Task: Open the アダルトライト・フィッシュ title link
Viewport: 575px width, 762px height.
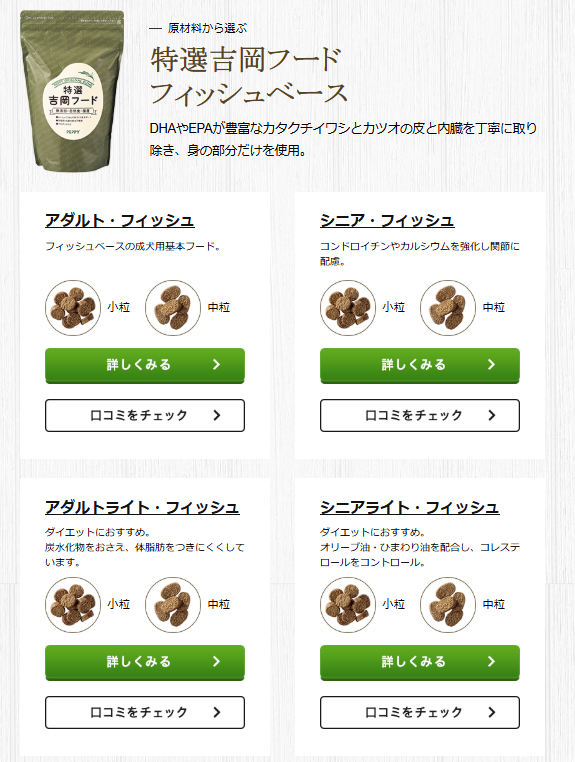Action: click(x=142, y=507)
